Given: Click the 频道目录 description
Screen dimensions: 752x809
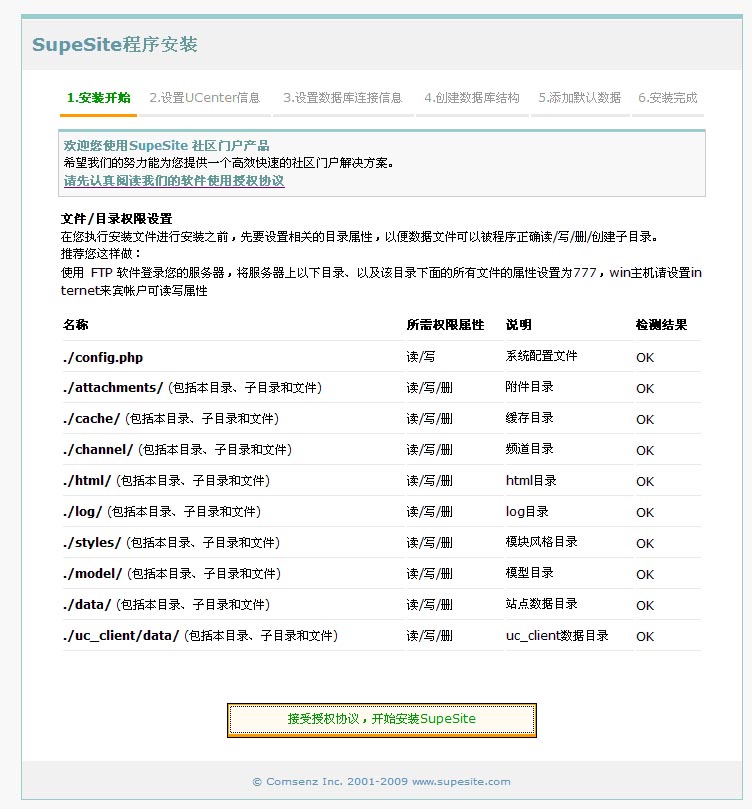Looking at the screenshot, I should coord(530,448).
